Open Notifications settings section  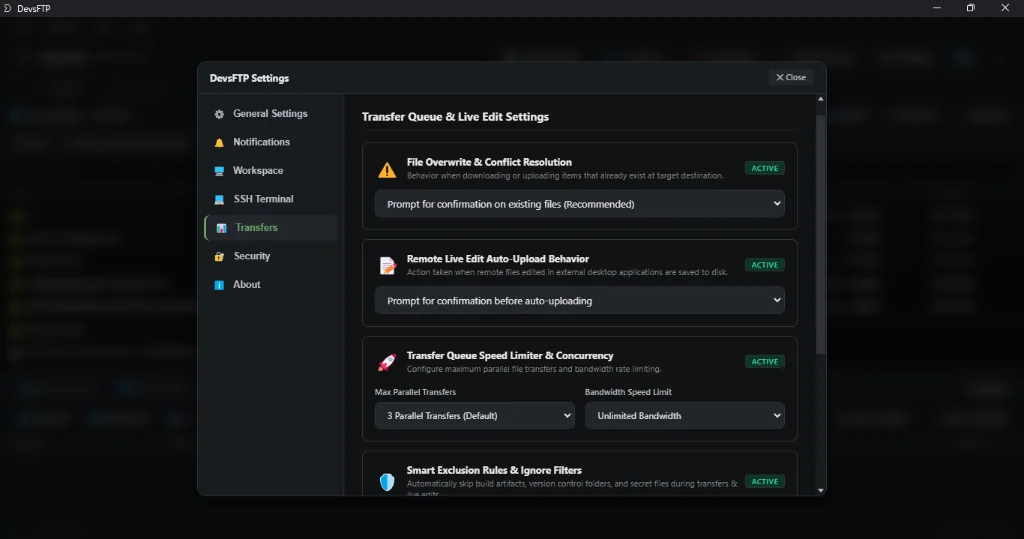[x=270, y=142]
